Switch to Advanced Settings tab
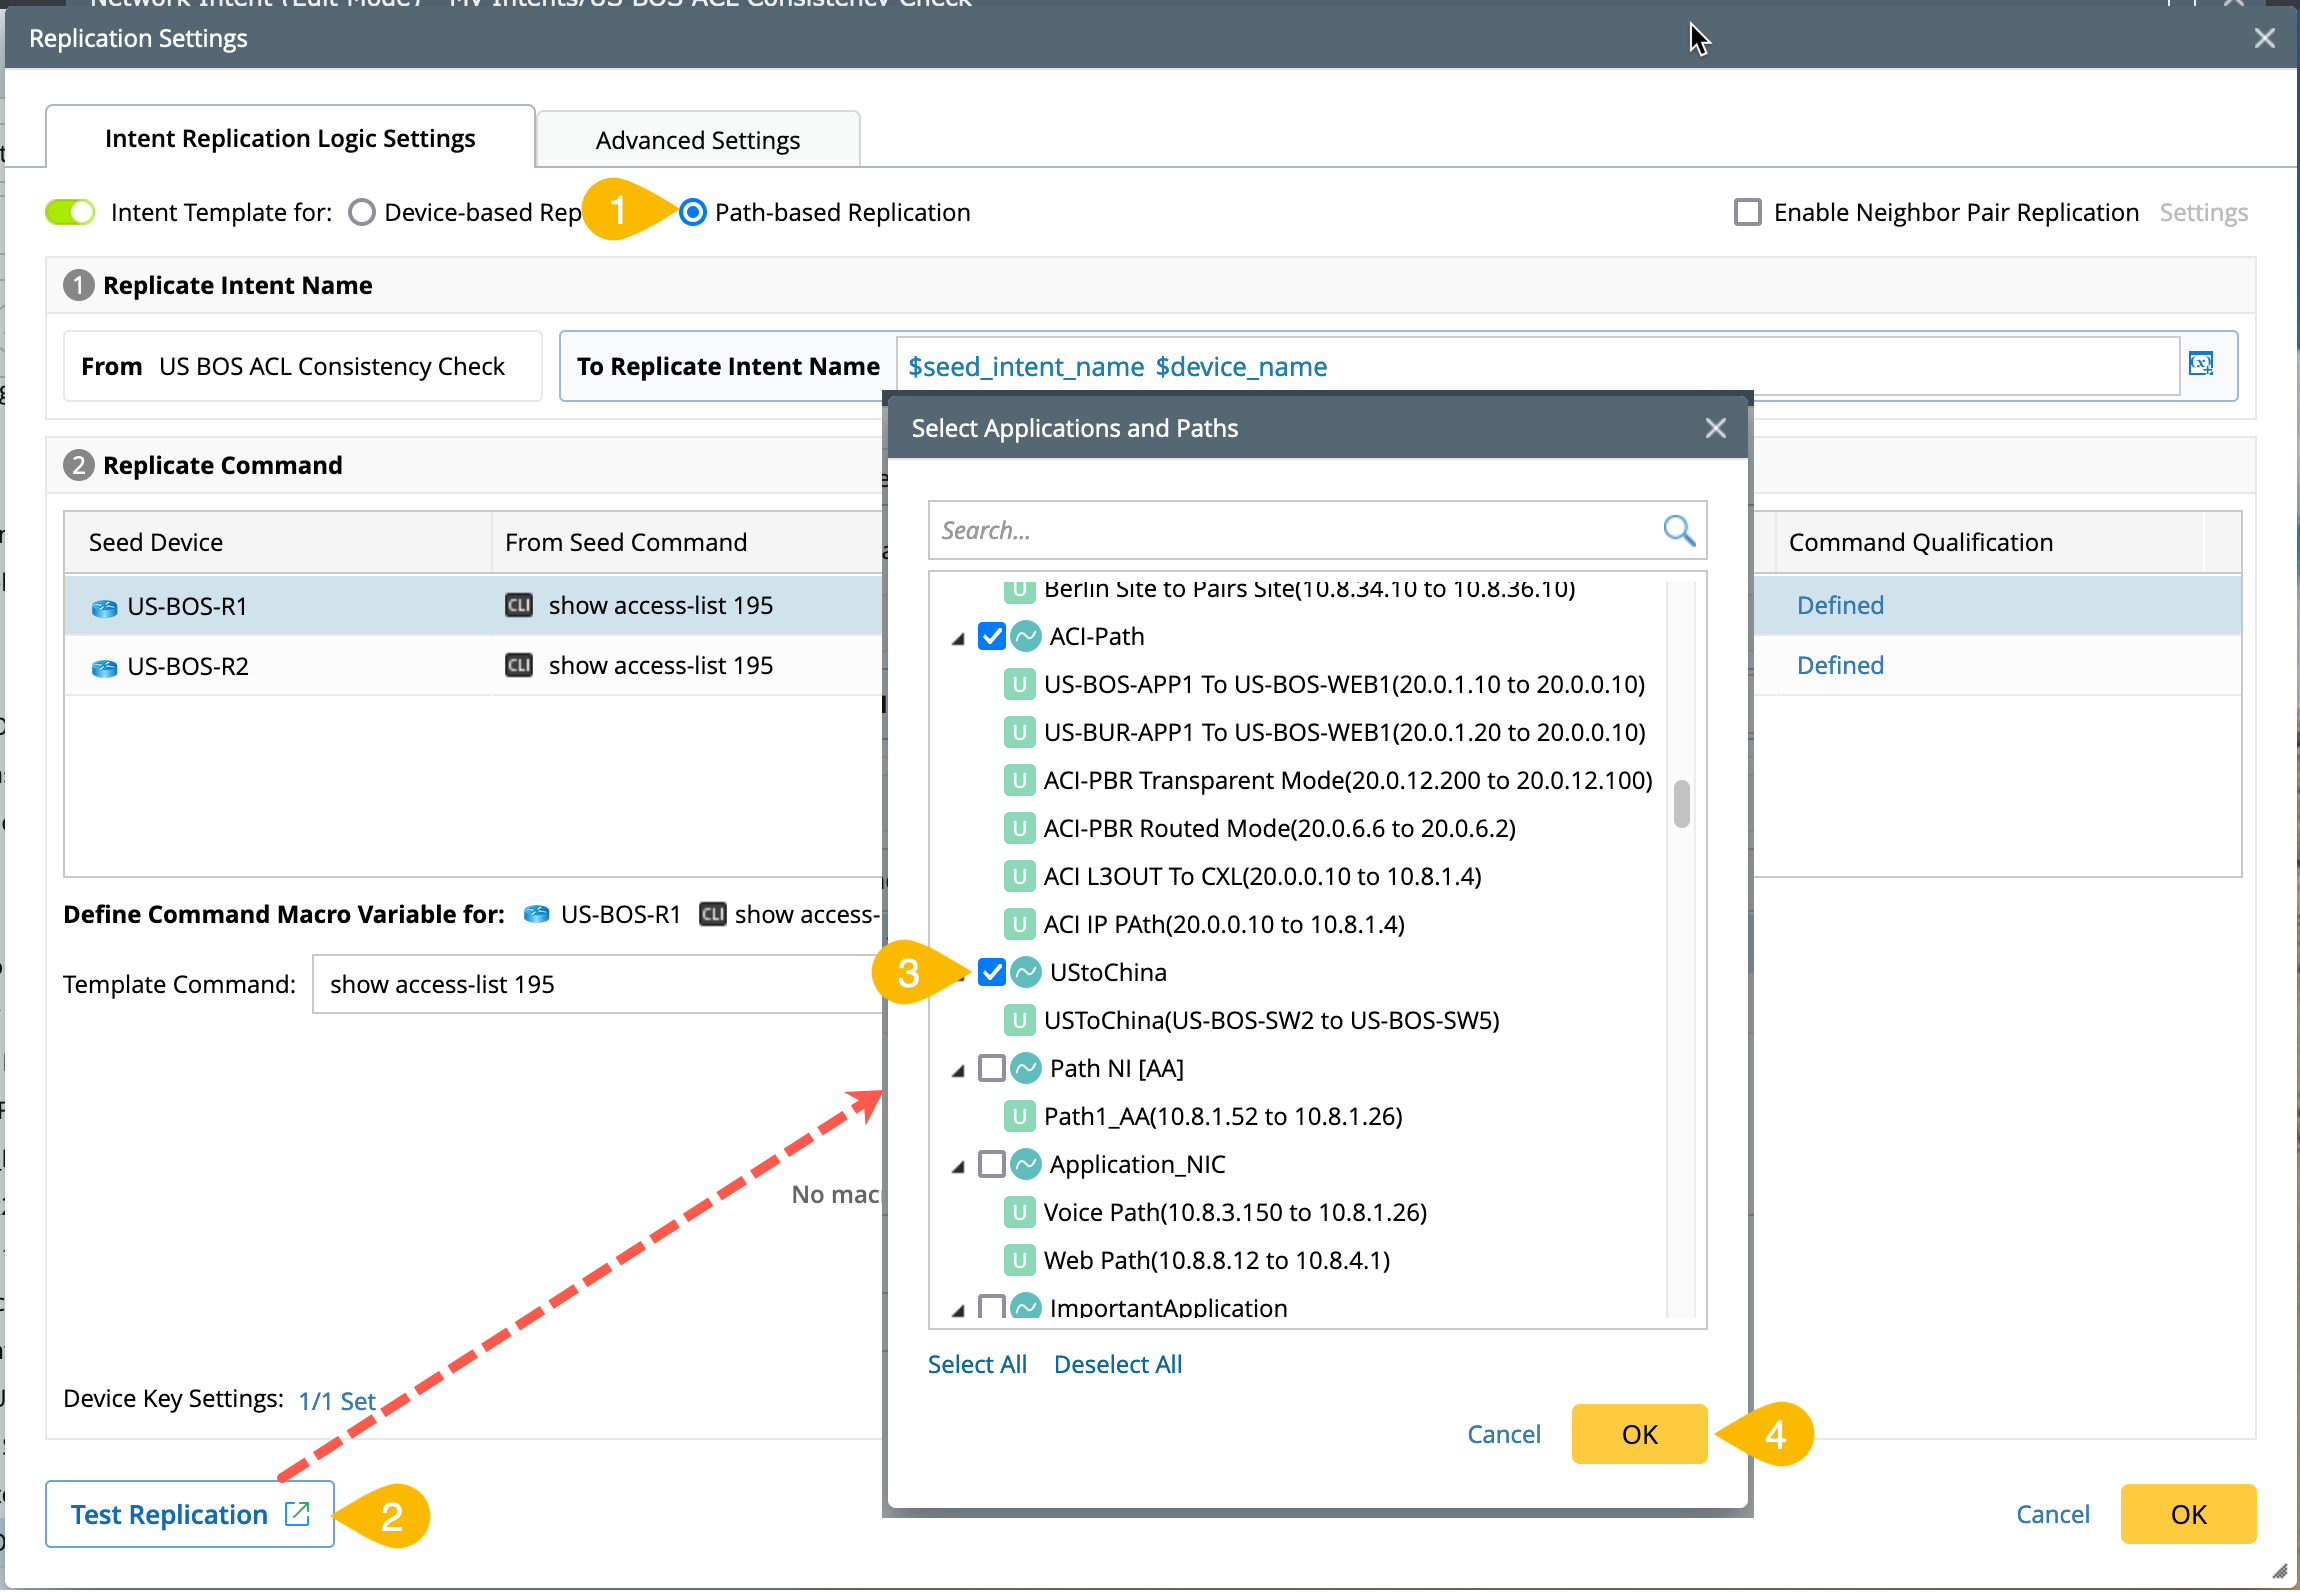Image resolution: width=2300 pixels, height=1592 pixels. pos(697,140)
